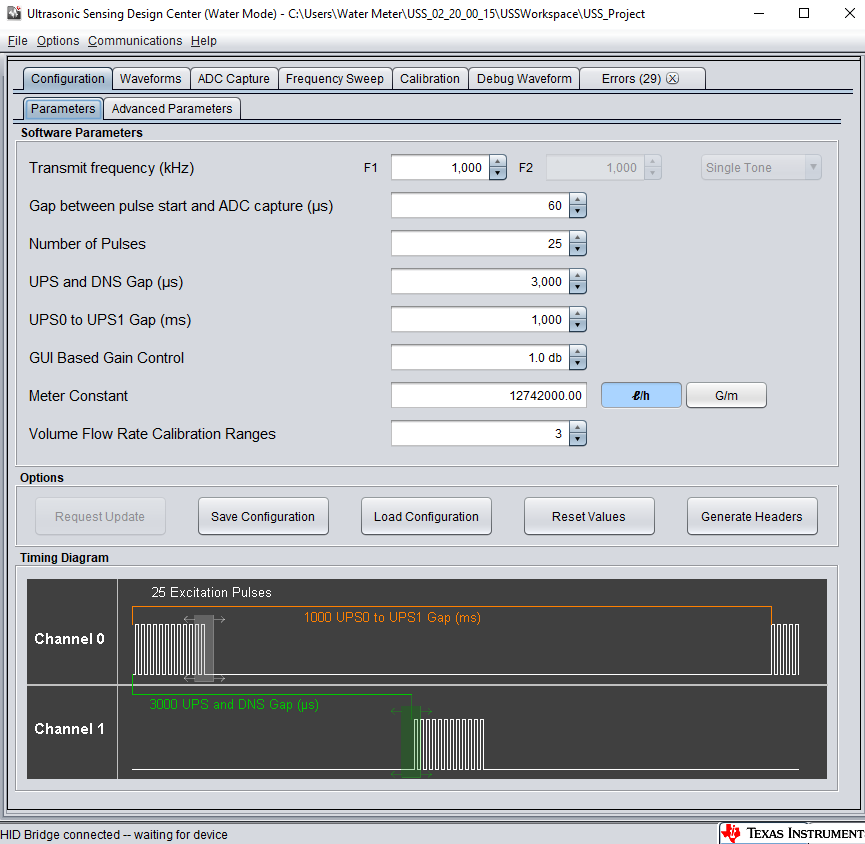Click the '1000 UPS0 to UPS1 Gap (ms)' label
Viewport: 865px width, 844px height.
coord(392,617)
